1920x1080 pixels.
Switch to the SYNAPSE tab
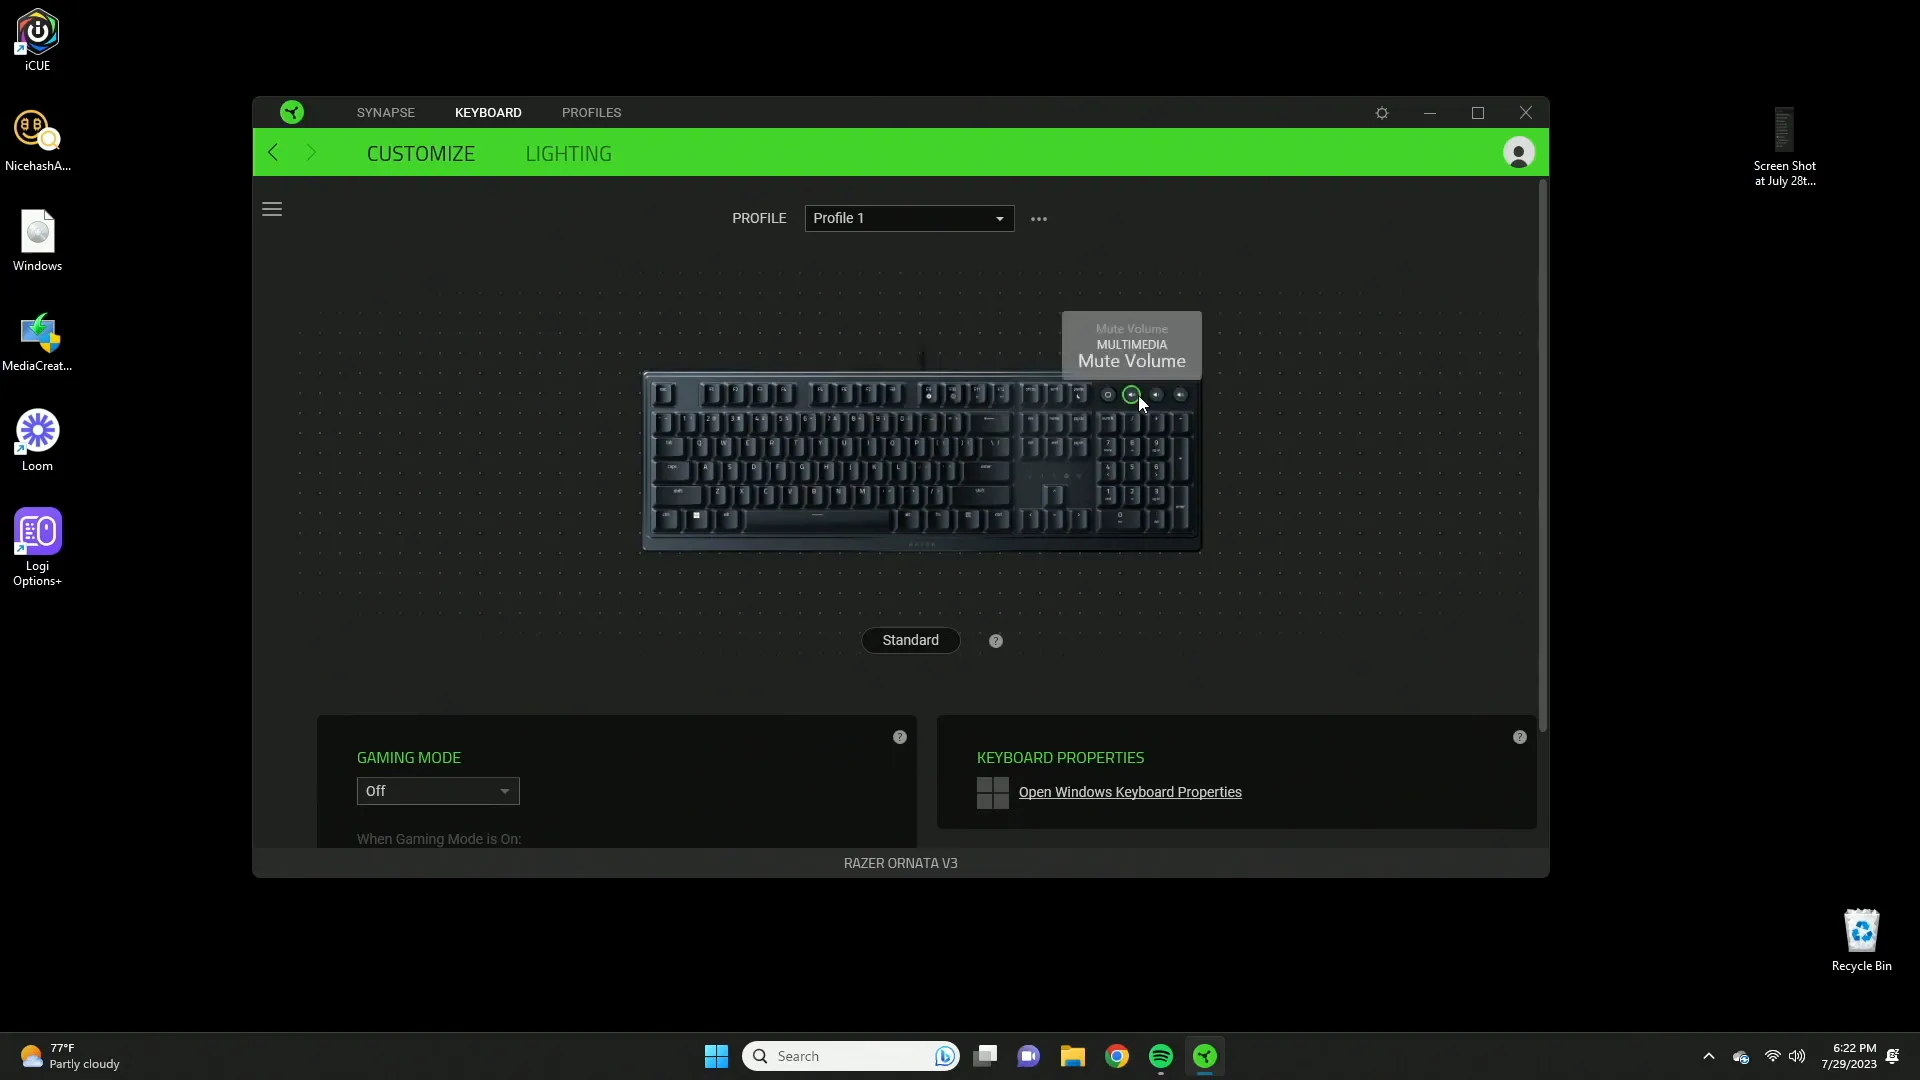click(386, 113)
